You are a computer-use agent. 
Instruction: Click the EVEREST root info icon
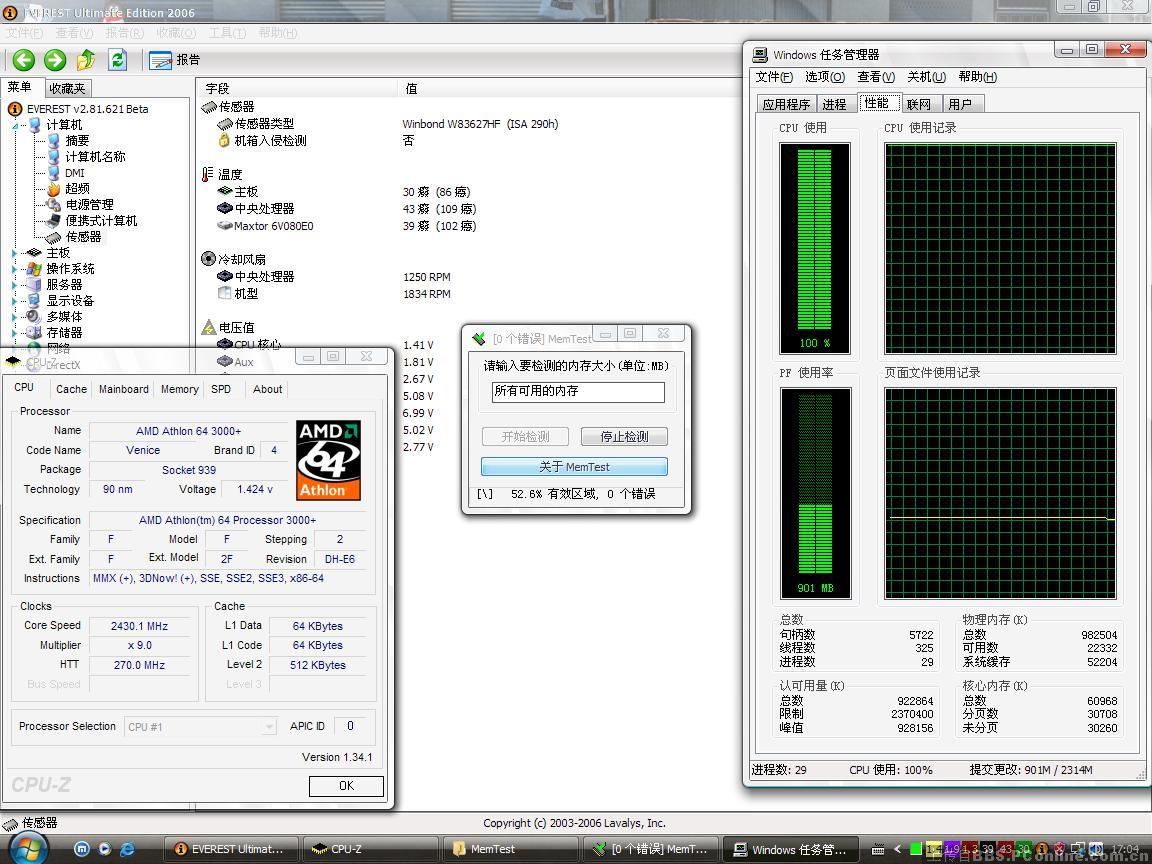15,109
